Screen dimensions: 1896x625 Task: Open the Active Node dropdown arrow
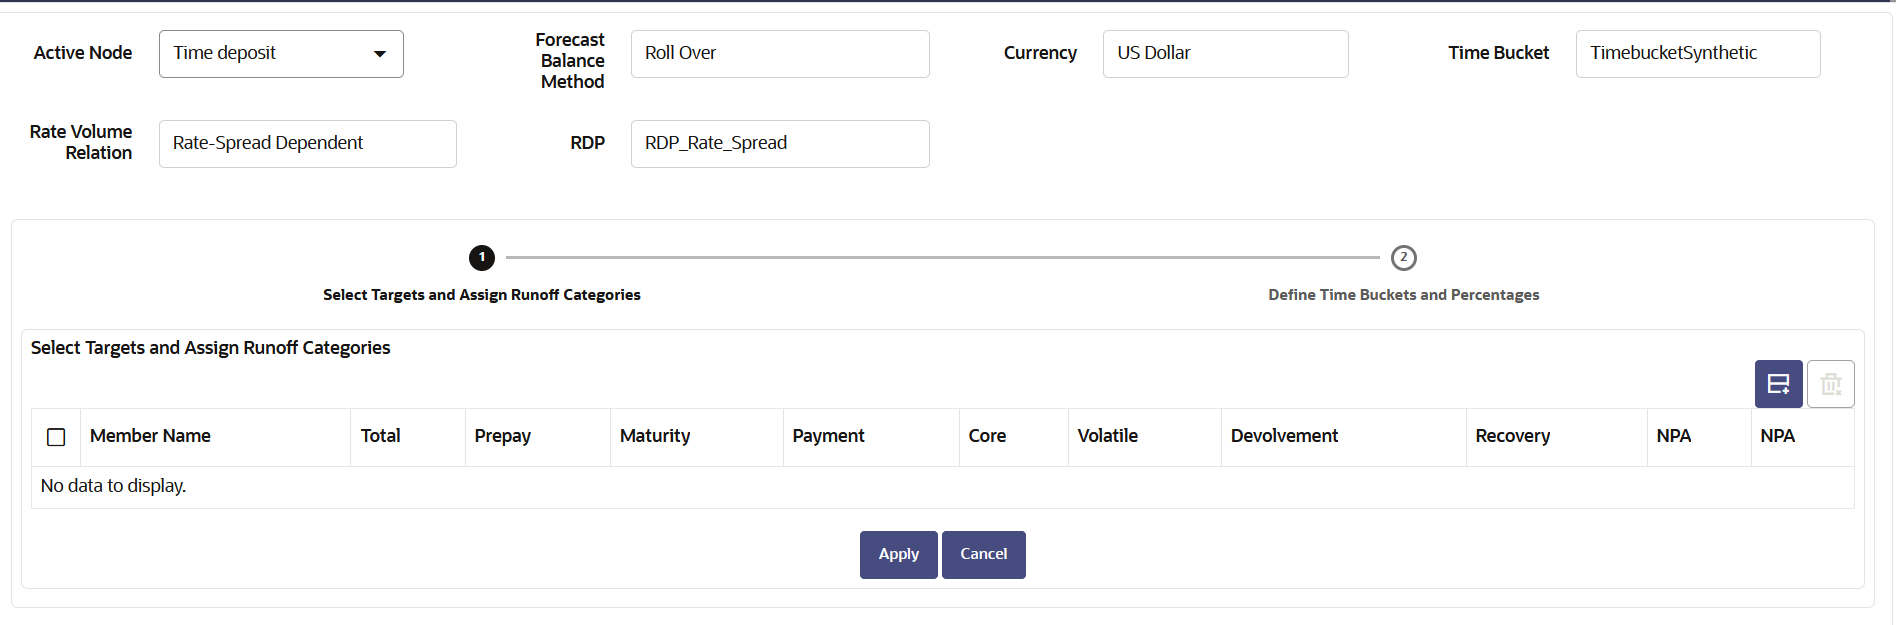click(x=380, y=54)
